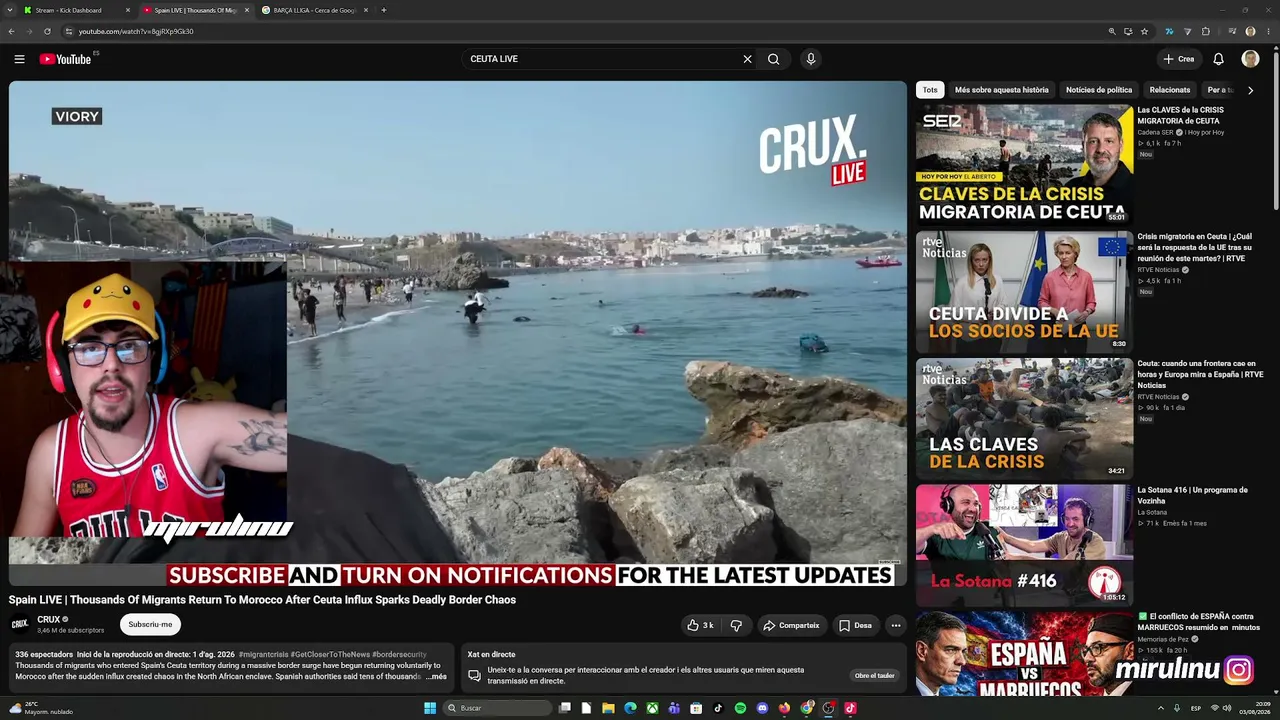Open the taskbar weather widget
The width and height of the screenshot is (1280, 720).
40,708
